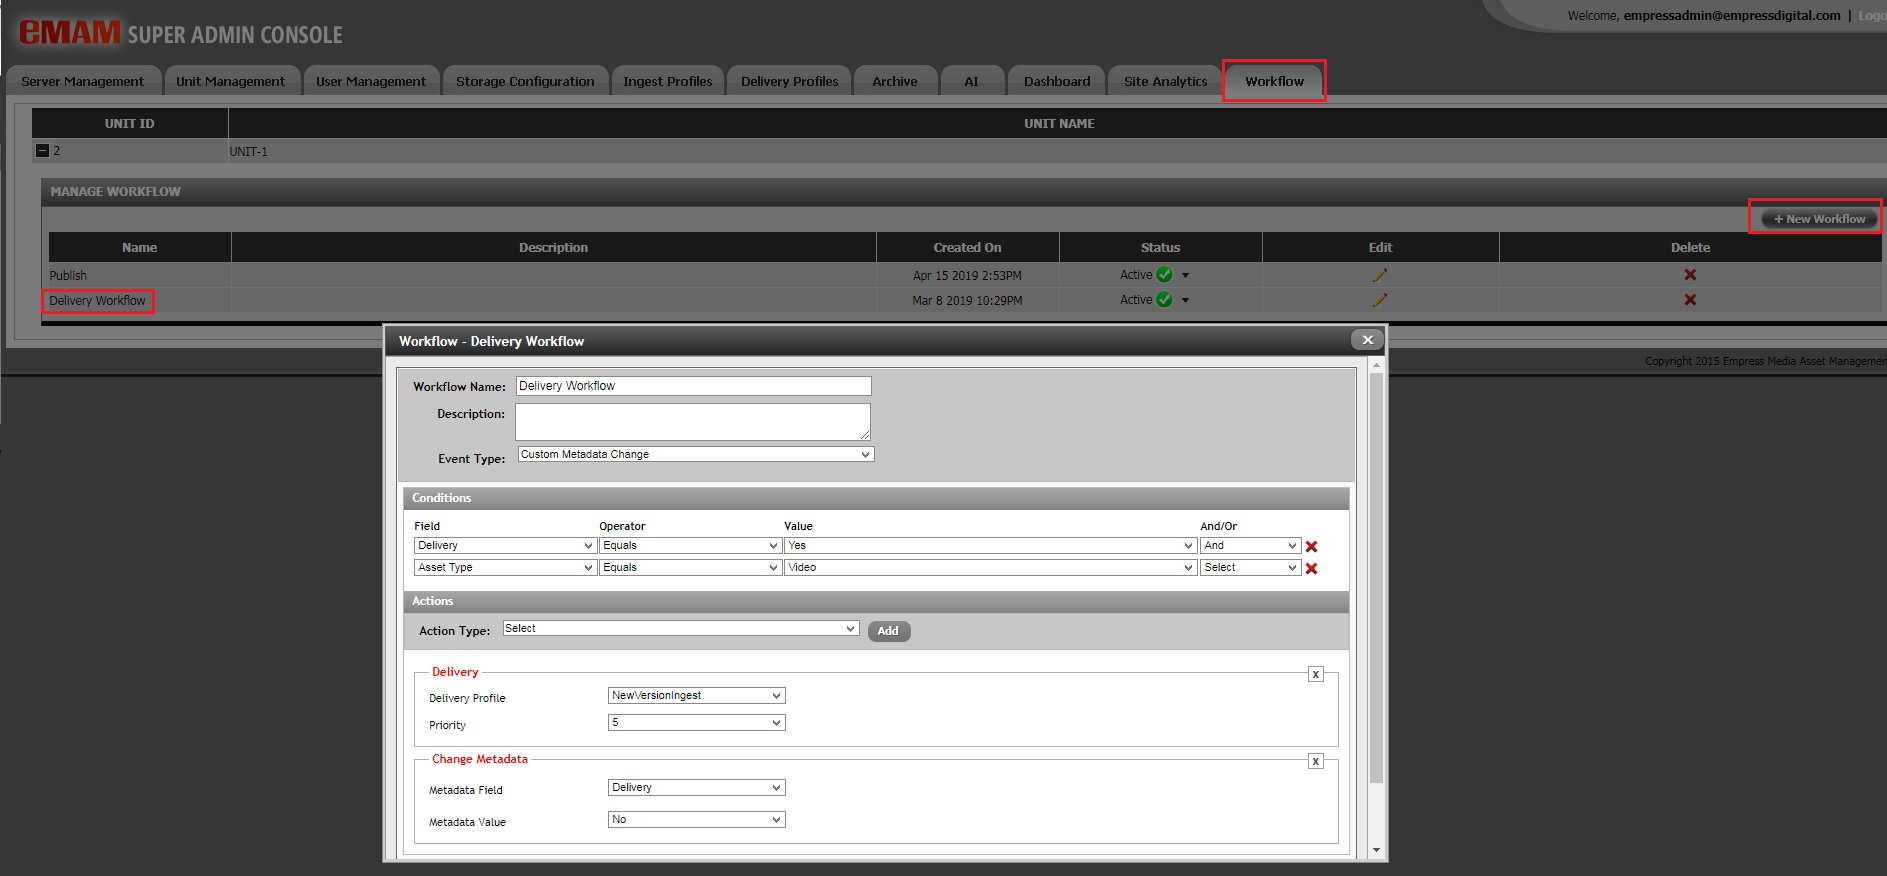Open the Delivery Workflow name link
Viewport: 1887px width, 876px height.
click(97, 300)
